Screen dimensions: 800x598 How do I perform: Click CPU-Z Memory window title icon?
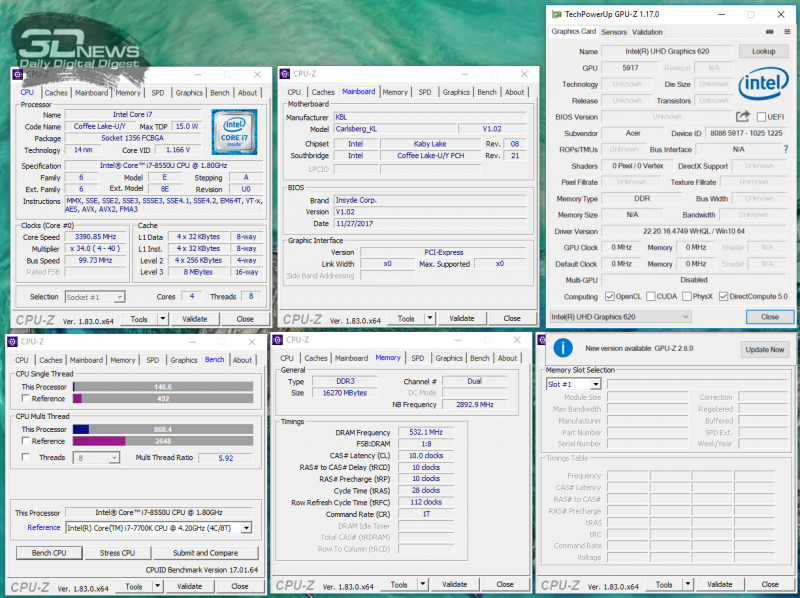click(278, 340)
